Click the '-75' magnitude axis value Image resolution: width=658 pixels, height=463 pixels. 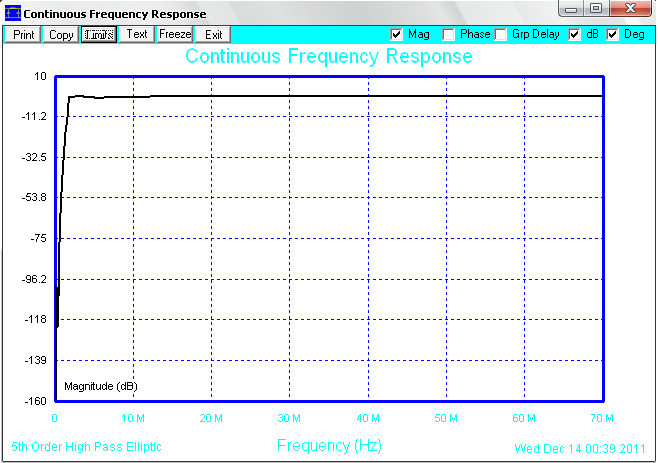[39, 238]
